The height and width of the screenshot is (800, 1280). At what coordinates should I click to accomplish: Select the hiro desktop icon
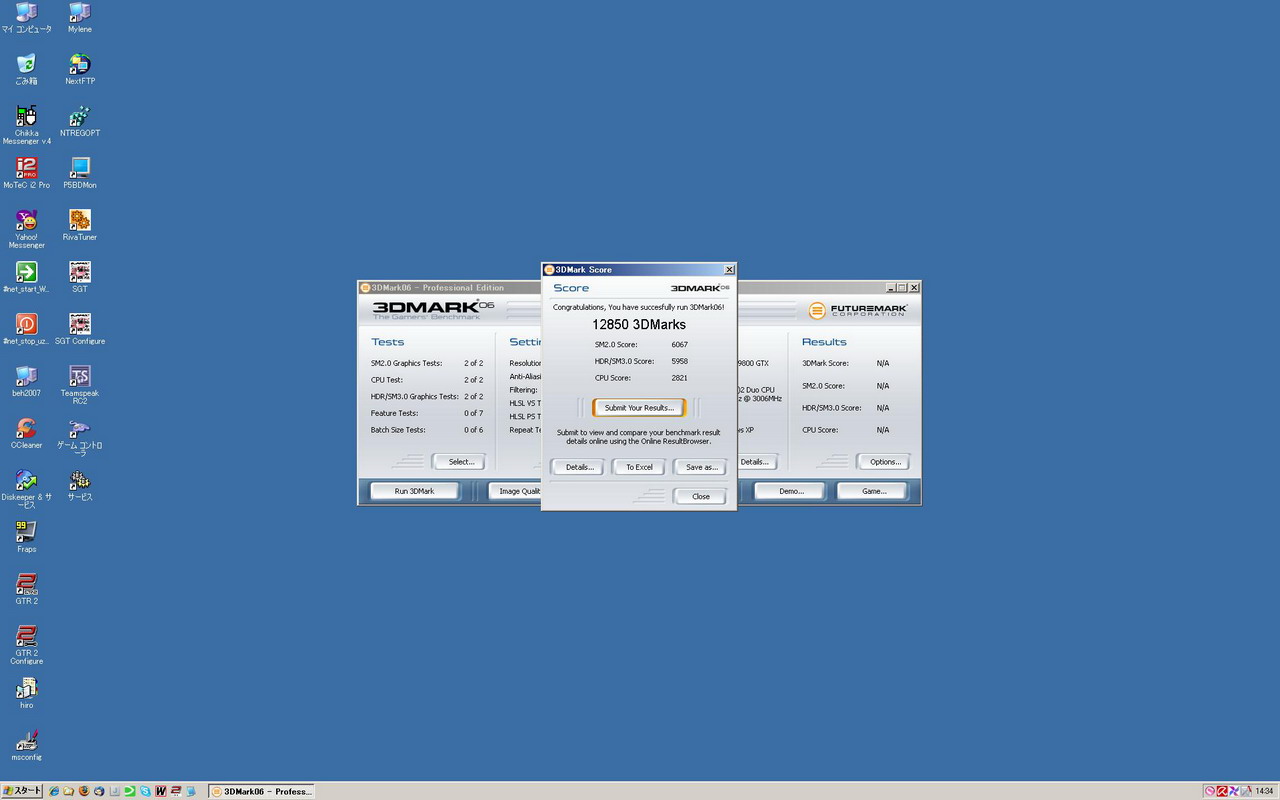(26, 693)
